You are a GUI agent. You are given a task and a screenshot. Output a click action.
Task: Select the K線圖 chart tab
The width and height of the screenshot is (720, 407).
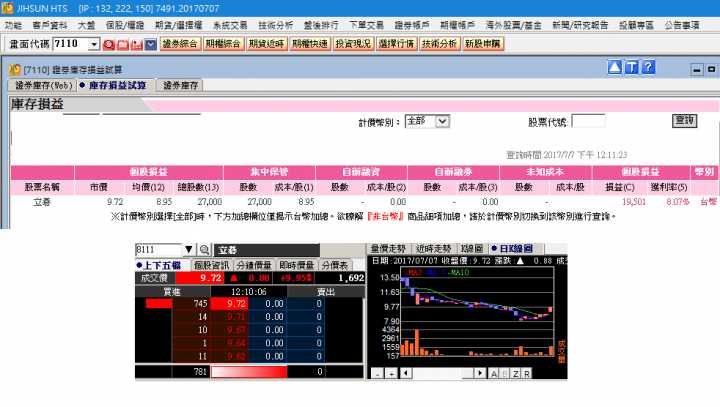[472, 249]
